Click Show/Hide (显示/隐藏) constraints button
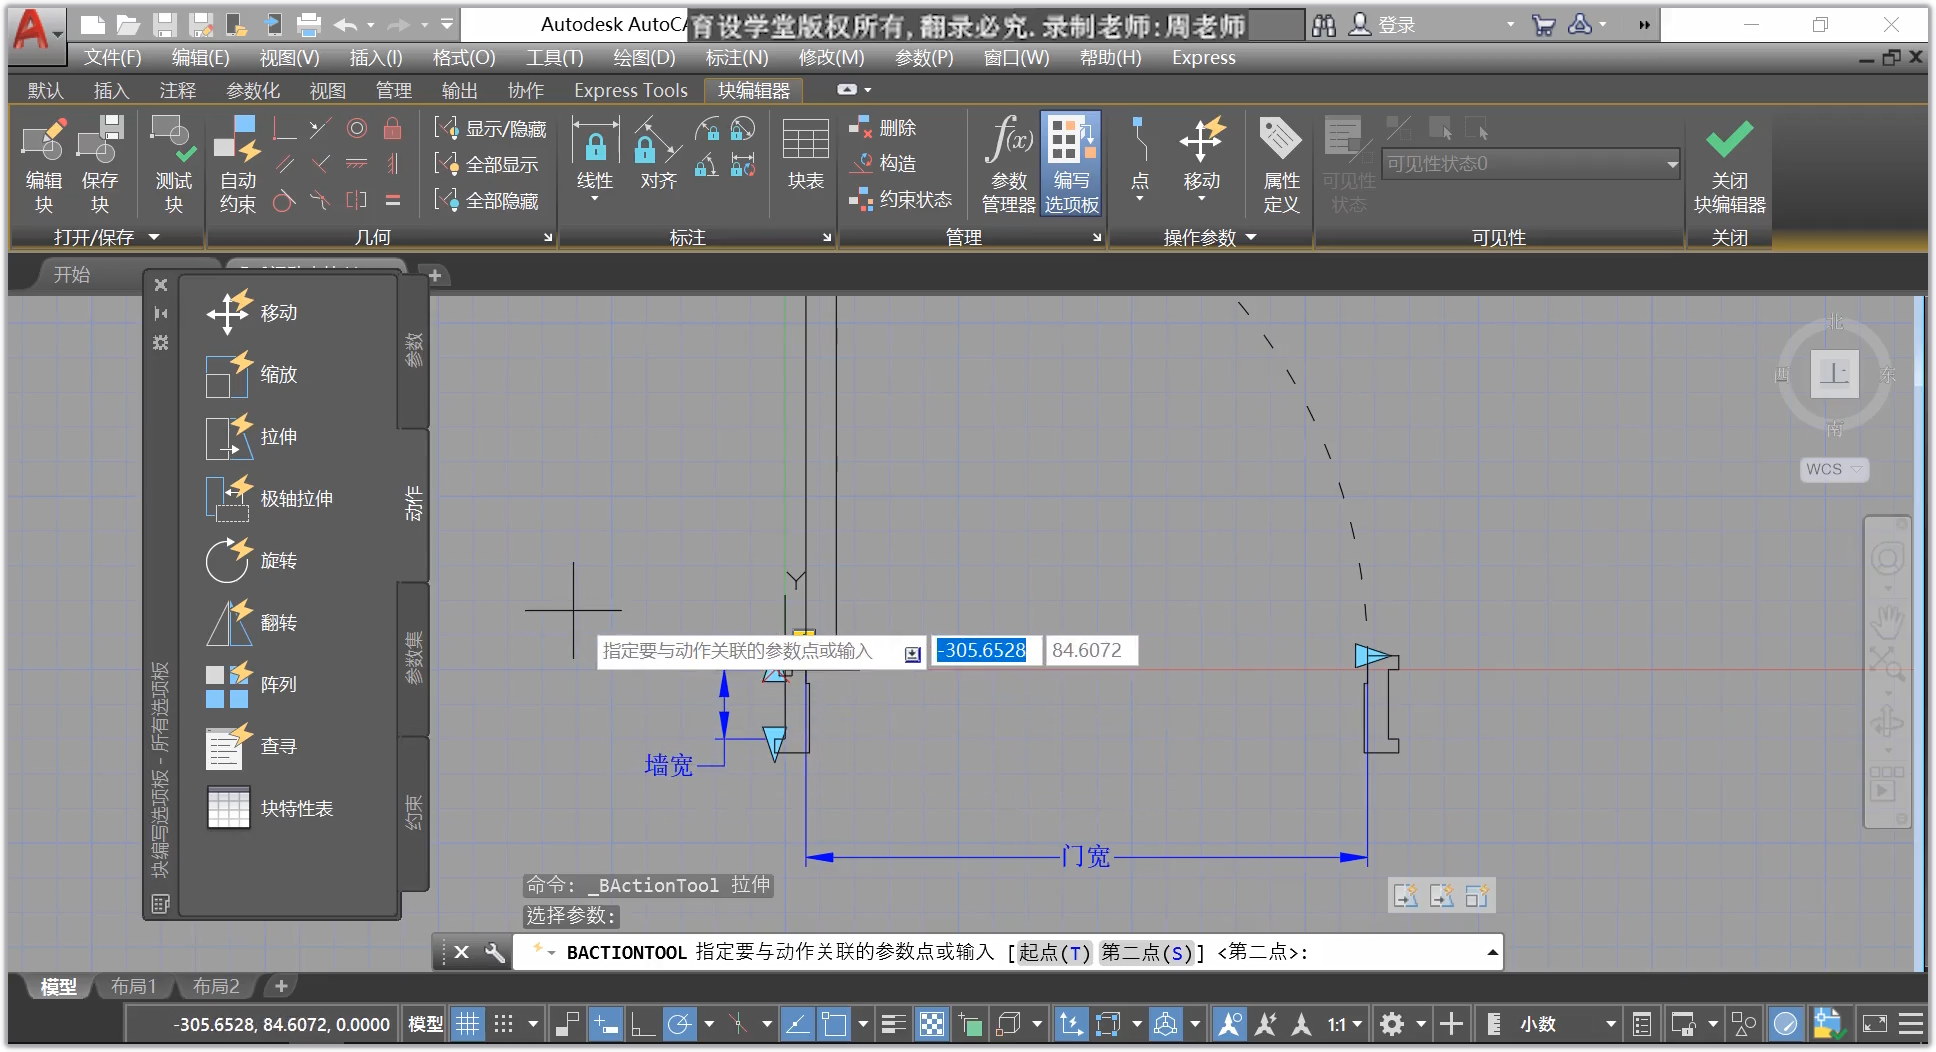Image resolution: width=1936 pixels, height=1052 pixels. 491,129
